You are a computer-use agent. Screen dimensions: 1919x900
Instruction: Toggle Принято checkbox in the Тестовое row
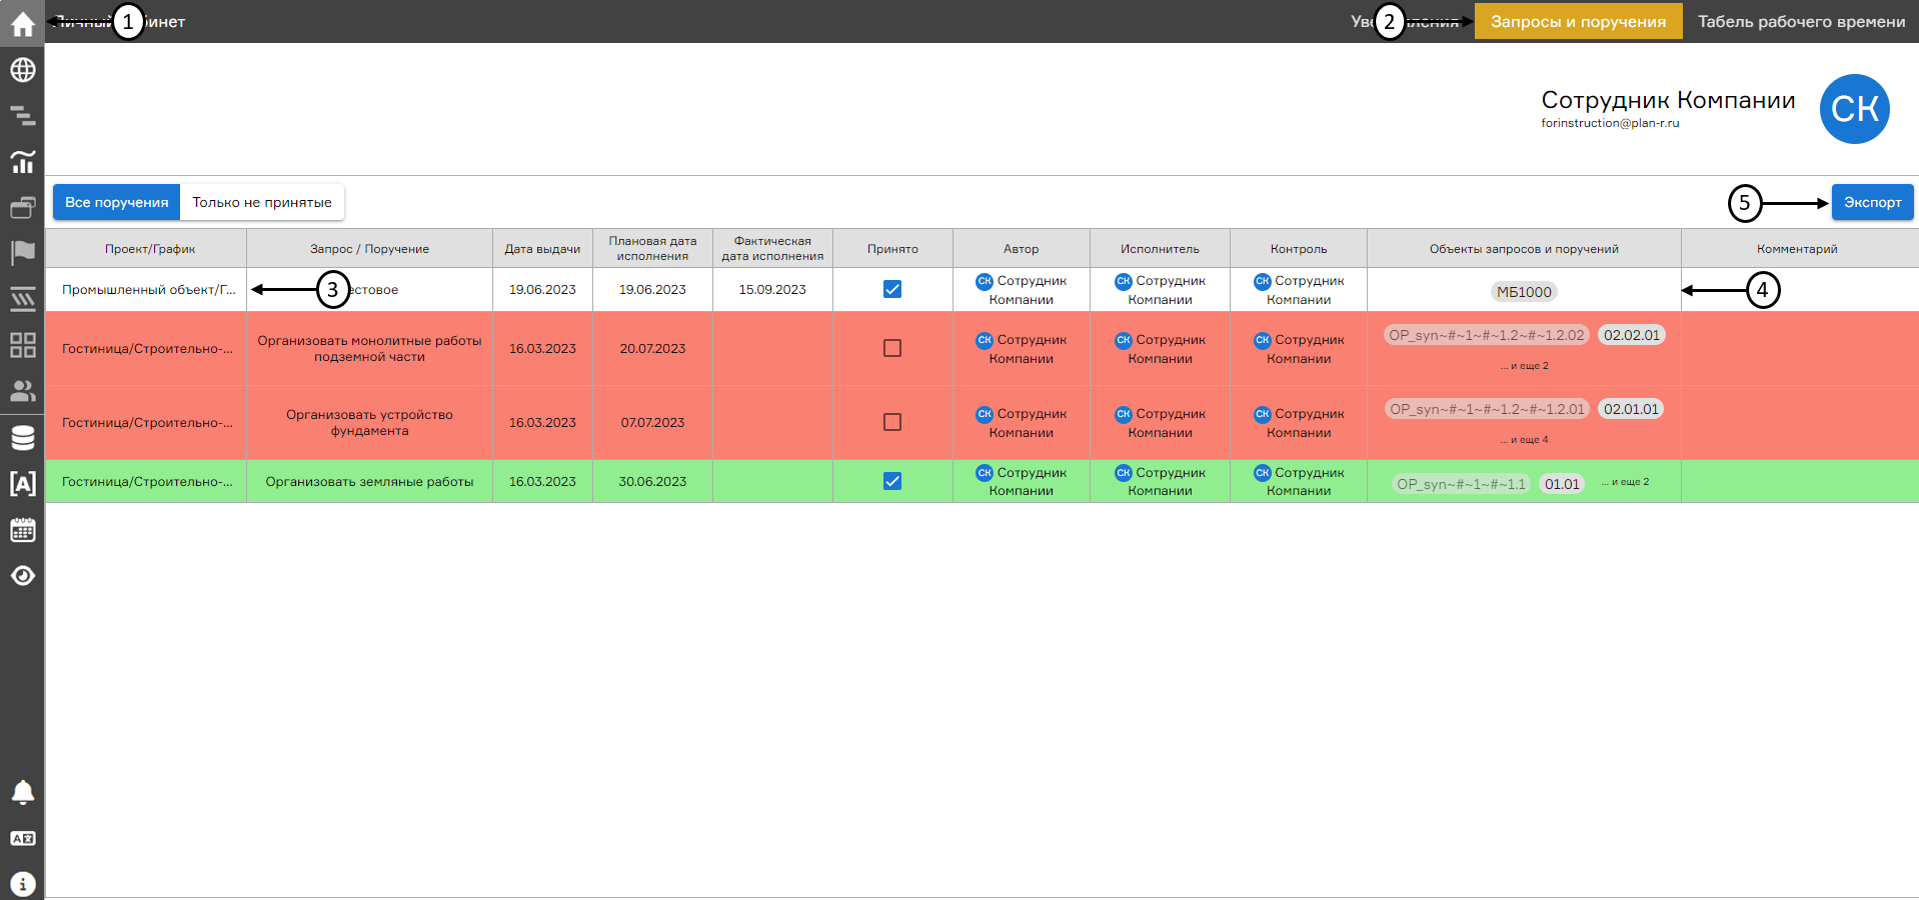[x=892, y=289]
